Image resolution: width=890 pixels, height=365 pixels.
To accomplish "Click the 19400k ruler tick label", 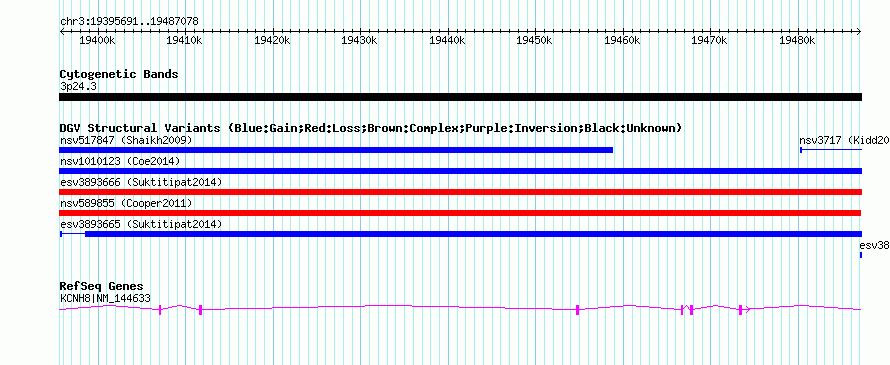I will pyautogui.click(x=98, y=41).
